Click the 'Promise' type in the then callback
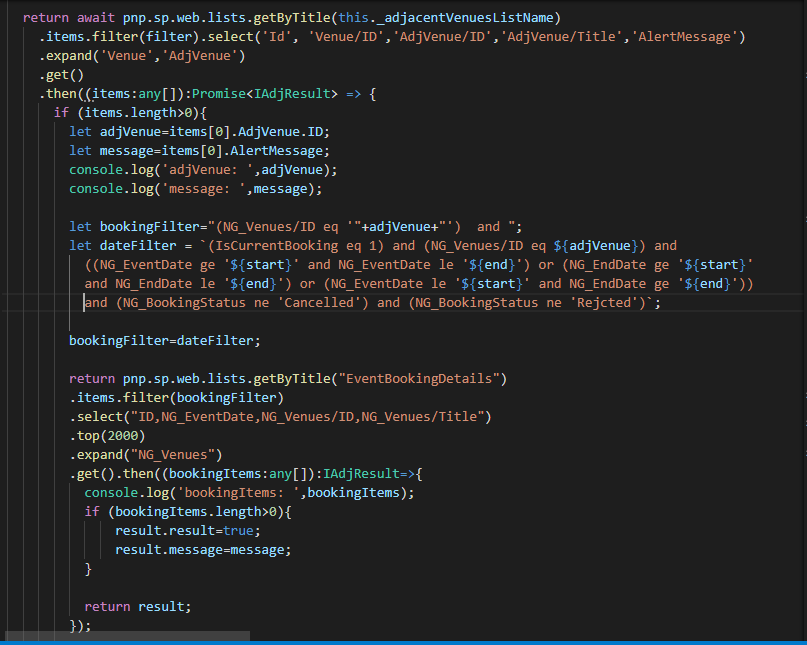The height and width of the screenshot is (645, 807). click(x=219, y=94)
